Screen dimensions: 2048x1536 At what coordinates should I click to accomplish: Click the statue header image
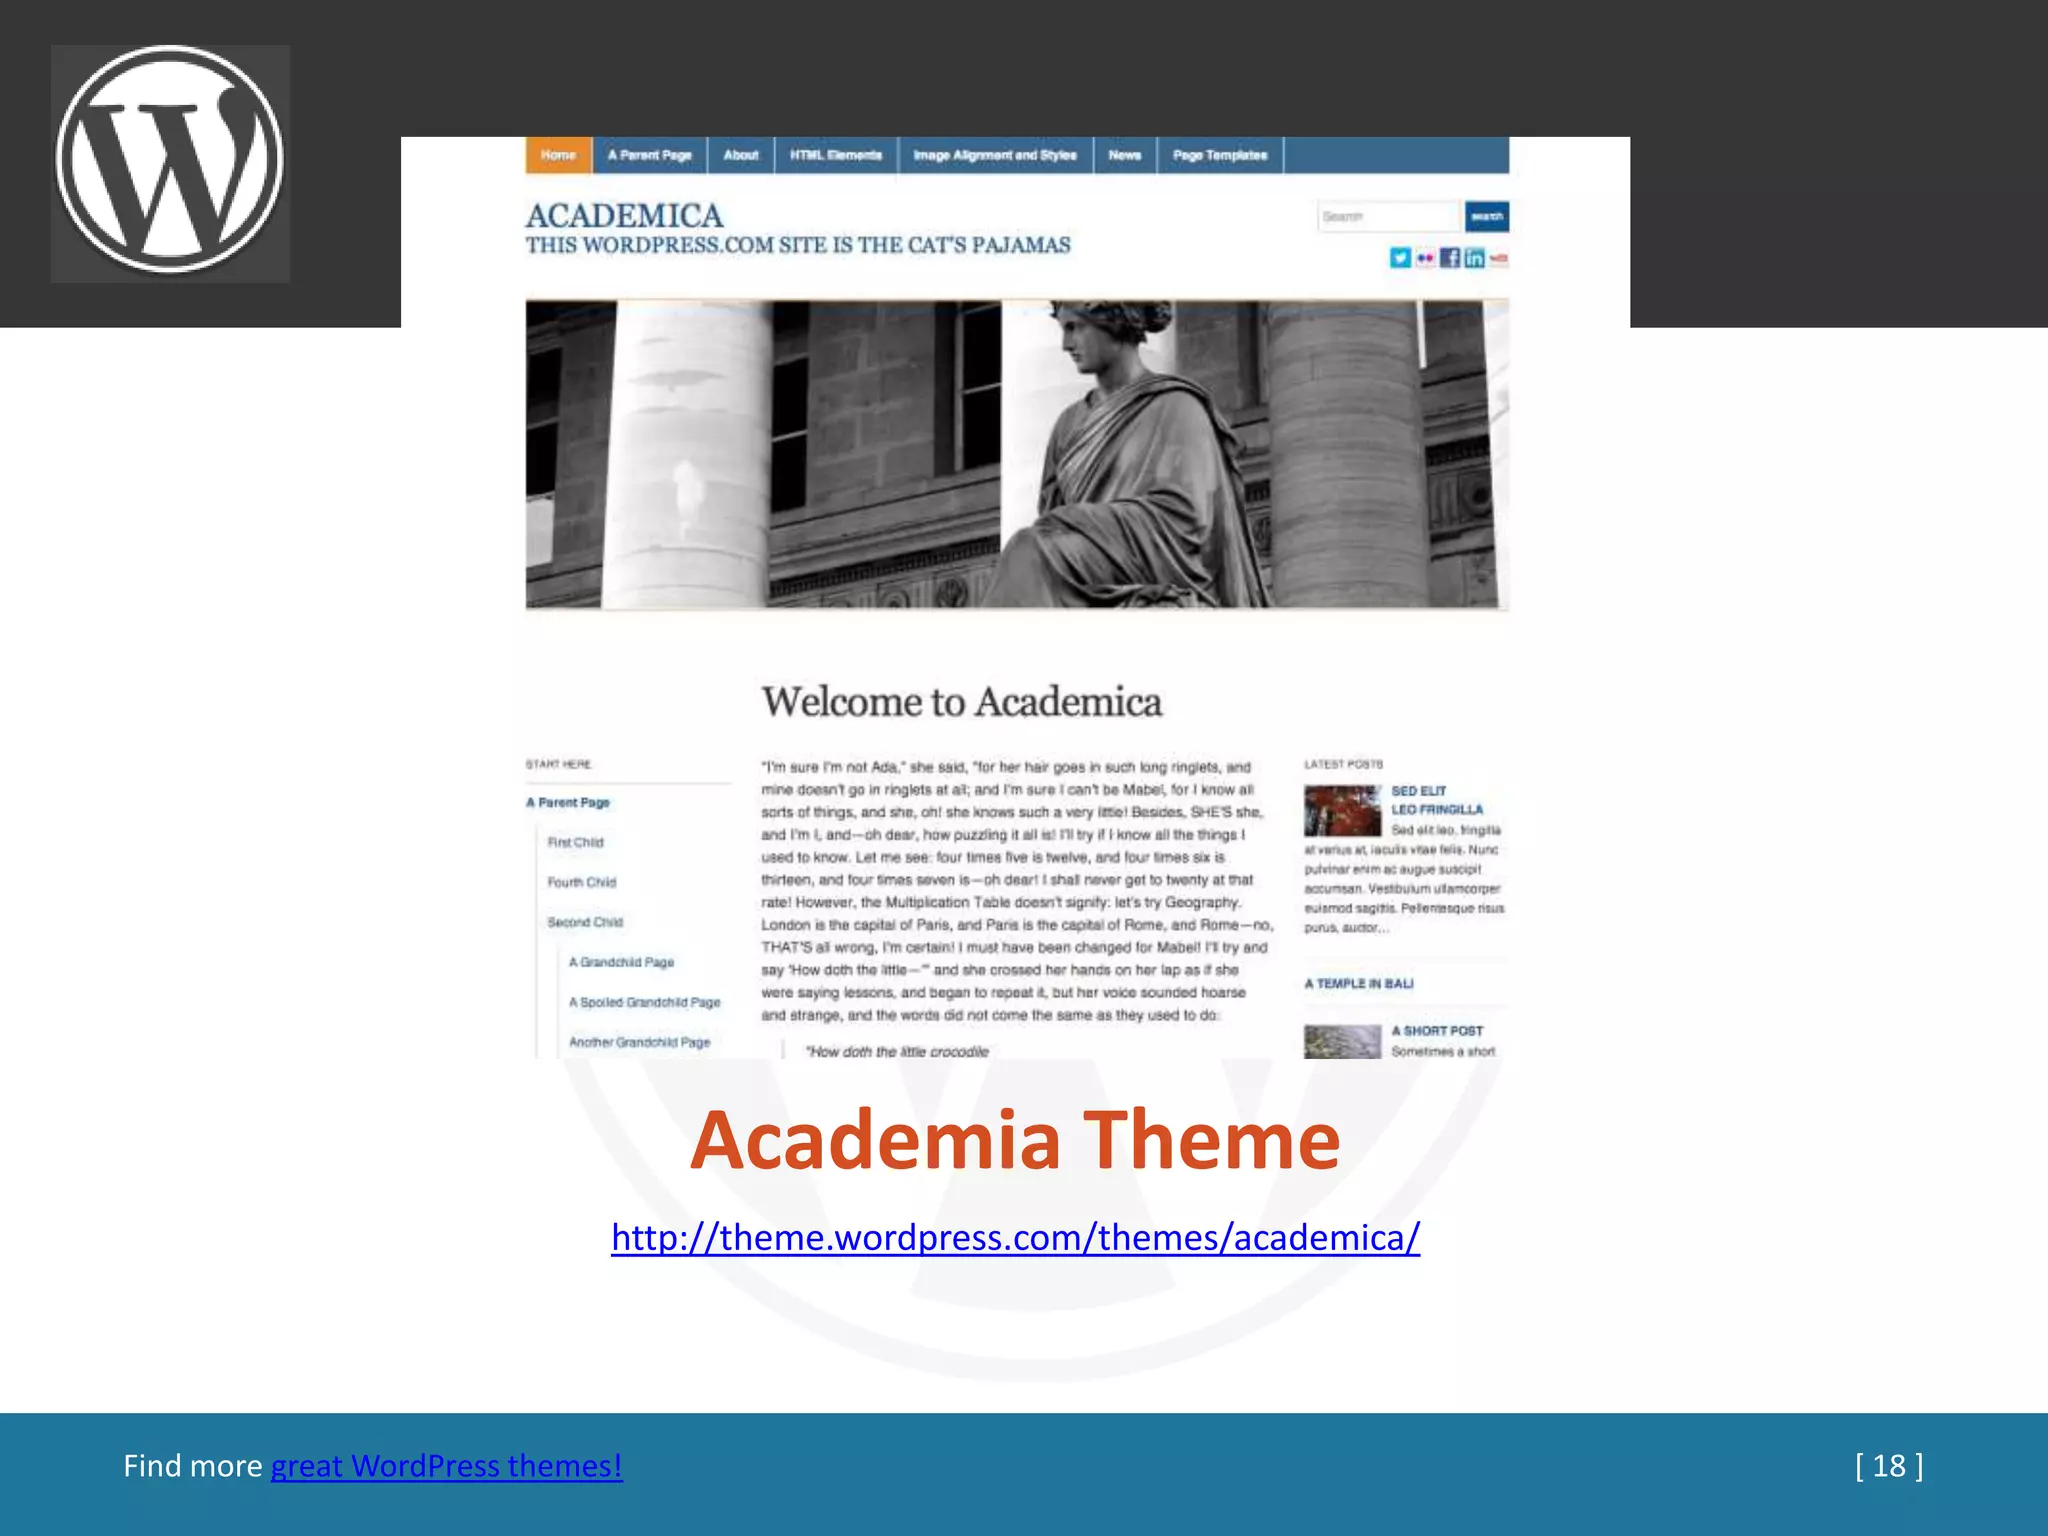[1017, 454]
